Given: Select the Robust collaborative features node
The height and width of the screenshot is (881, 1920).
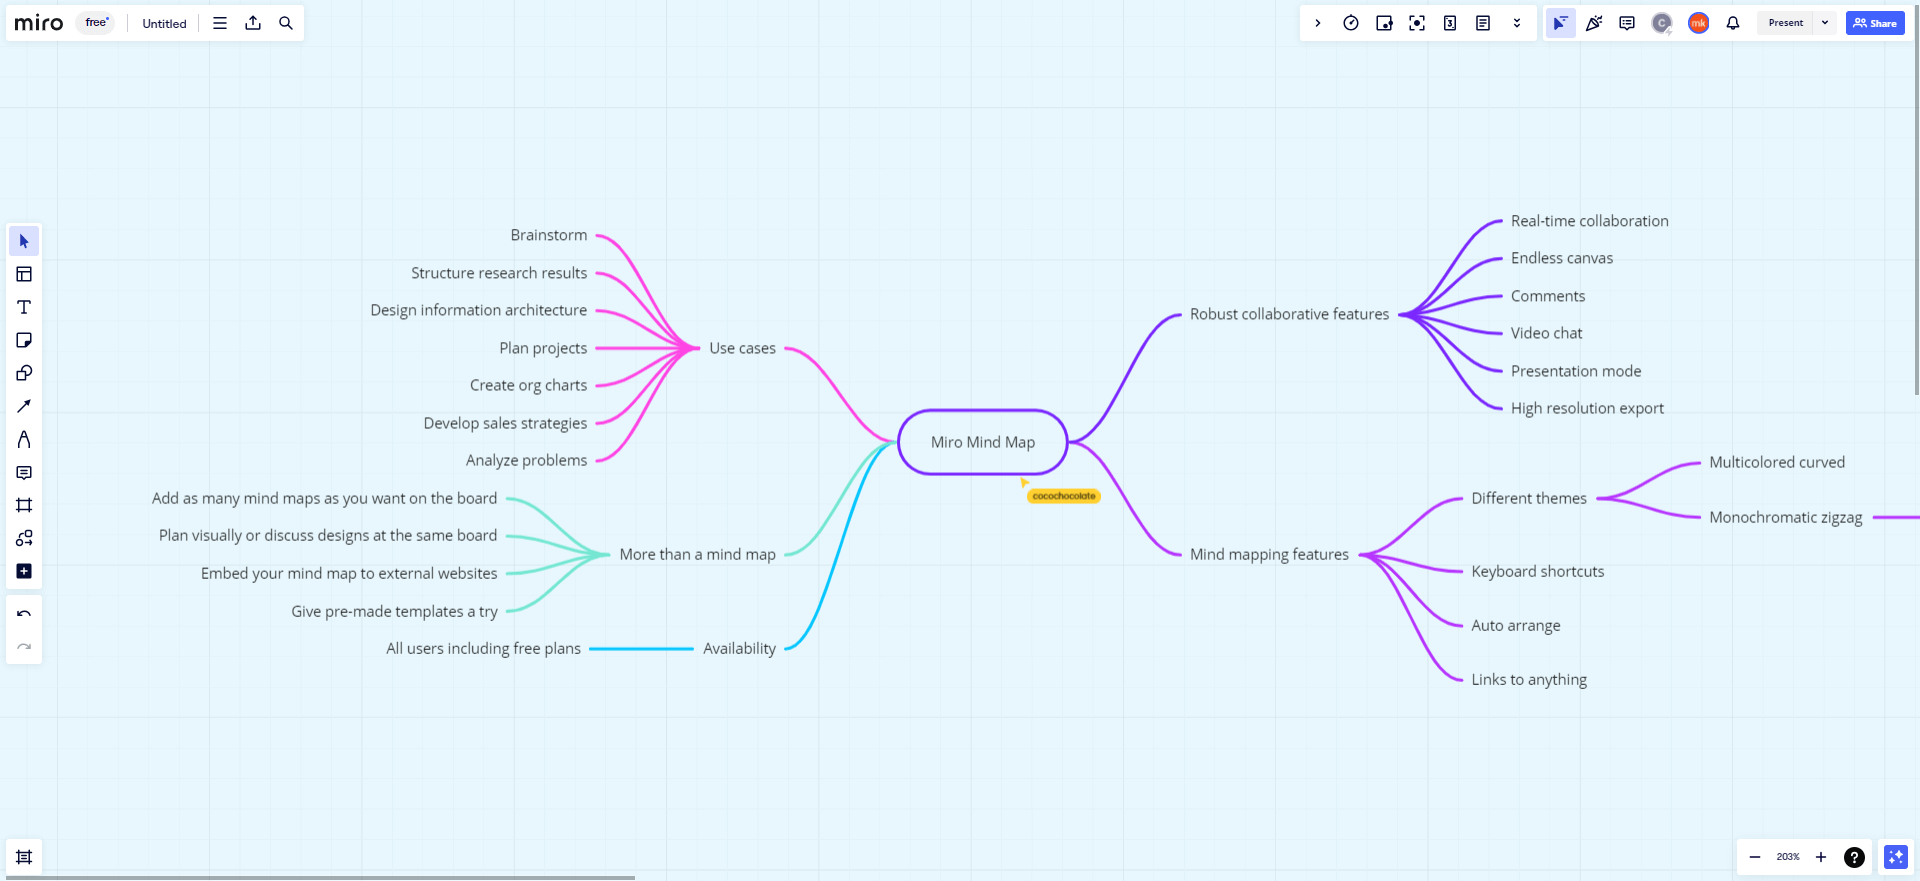Looking at the screenshot, I should pyautogui.click(x=1289, y=314).
